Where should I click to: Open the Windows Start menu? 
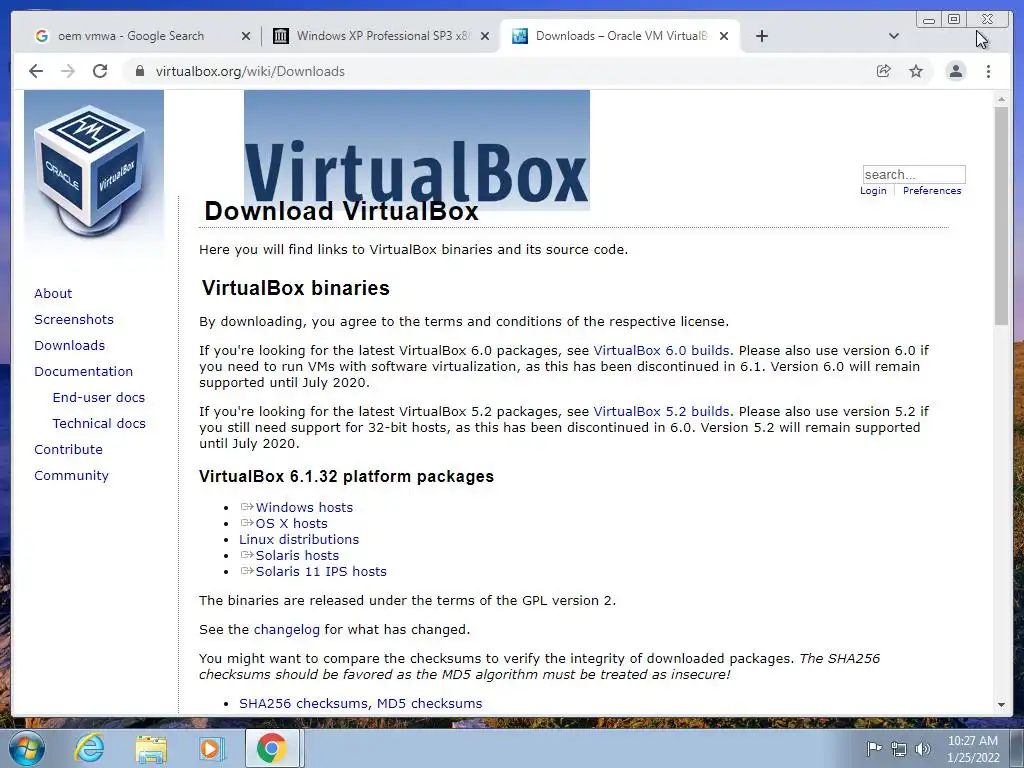click(27, 748)
